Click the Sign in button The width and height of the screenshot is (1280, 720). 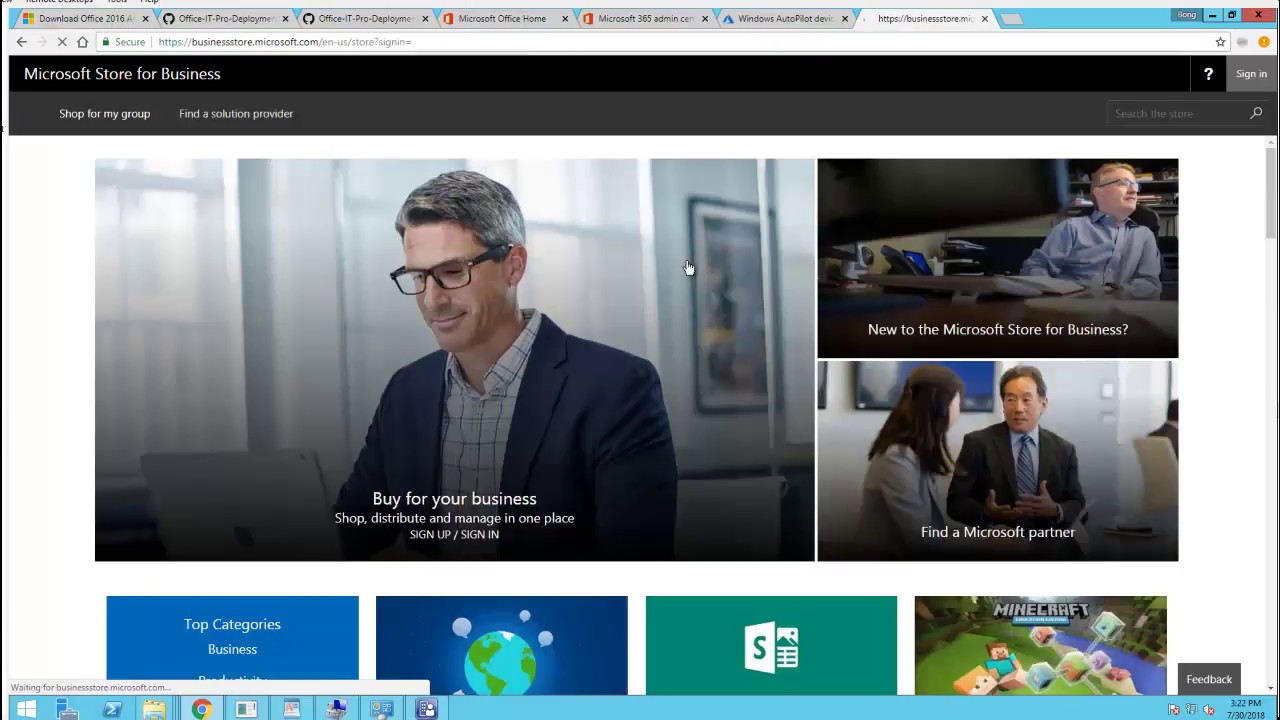[1251, 74]
